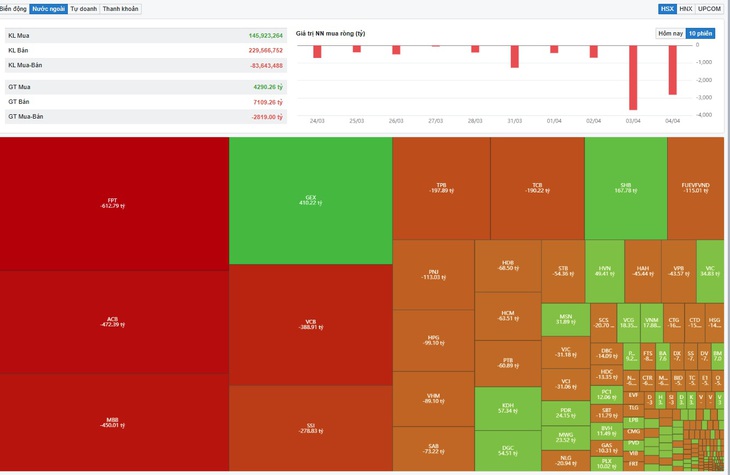This screenshot has width=730, height=475.
Task: Switch to the Biến động tab
Action: click(x=14, y=9)
